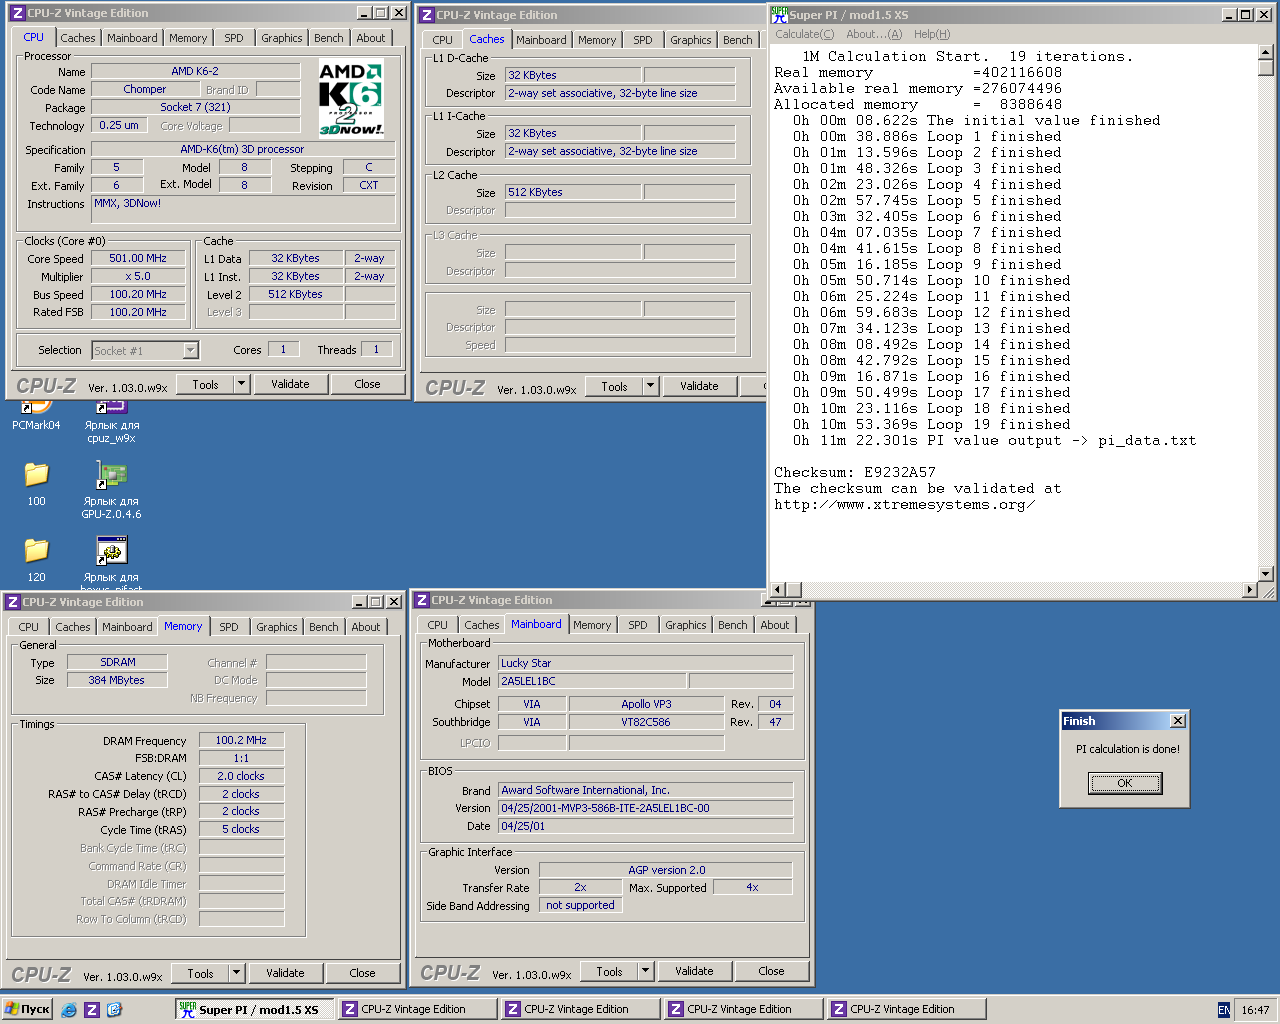This screenshot has width=1280, height=1024.
Task: Open Memory tab in CPU-Z Mainboard window
Action: pos(591,625)
